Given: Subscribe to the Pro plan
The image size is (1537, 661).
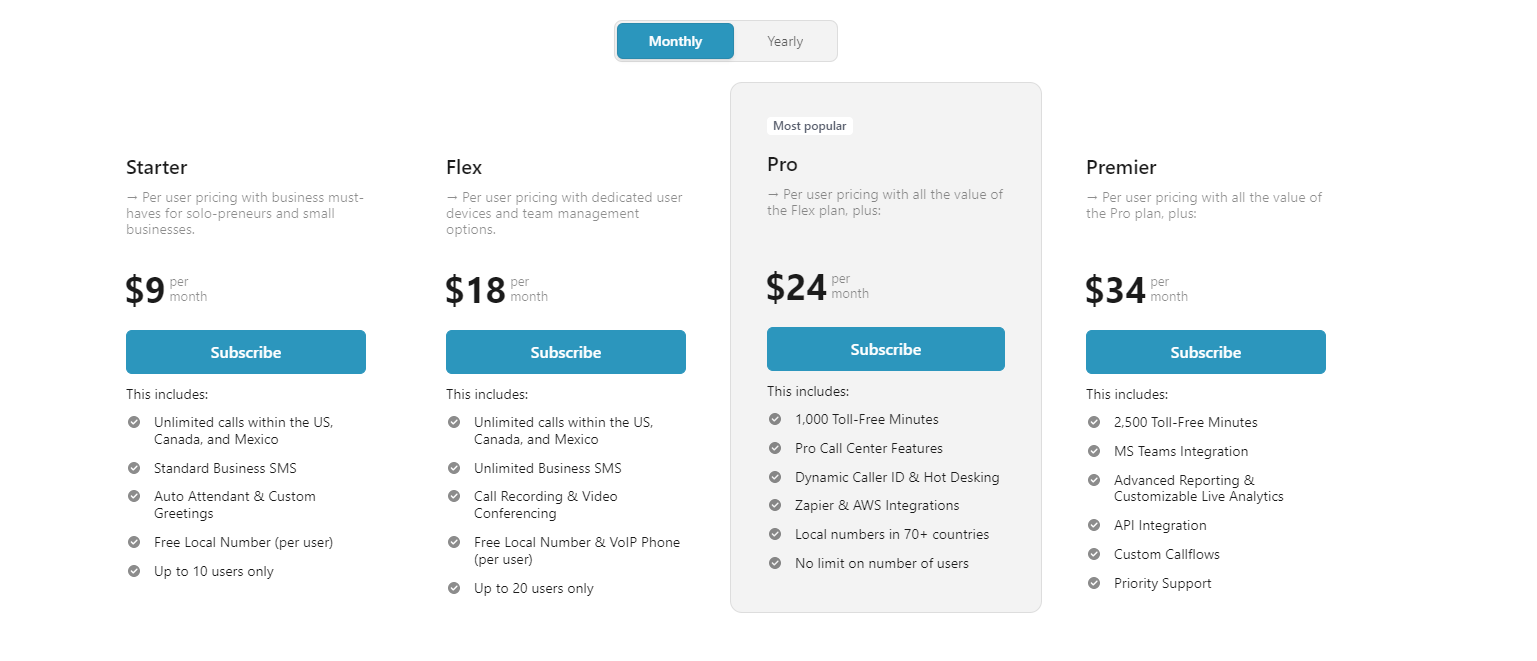Looking at the screenshot, I should click(x=886, y=349).
